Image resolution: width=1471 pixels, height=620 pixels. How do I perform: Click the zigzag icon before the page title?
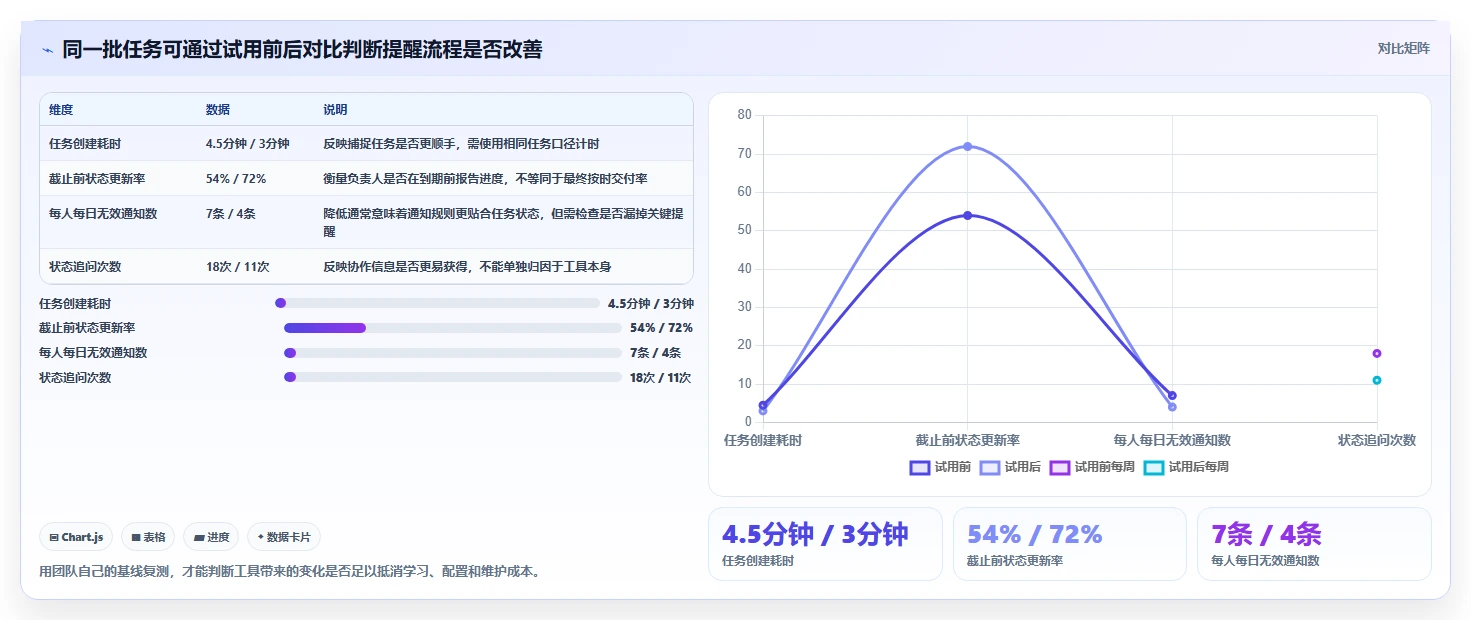[x=48, y=50]
